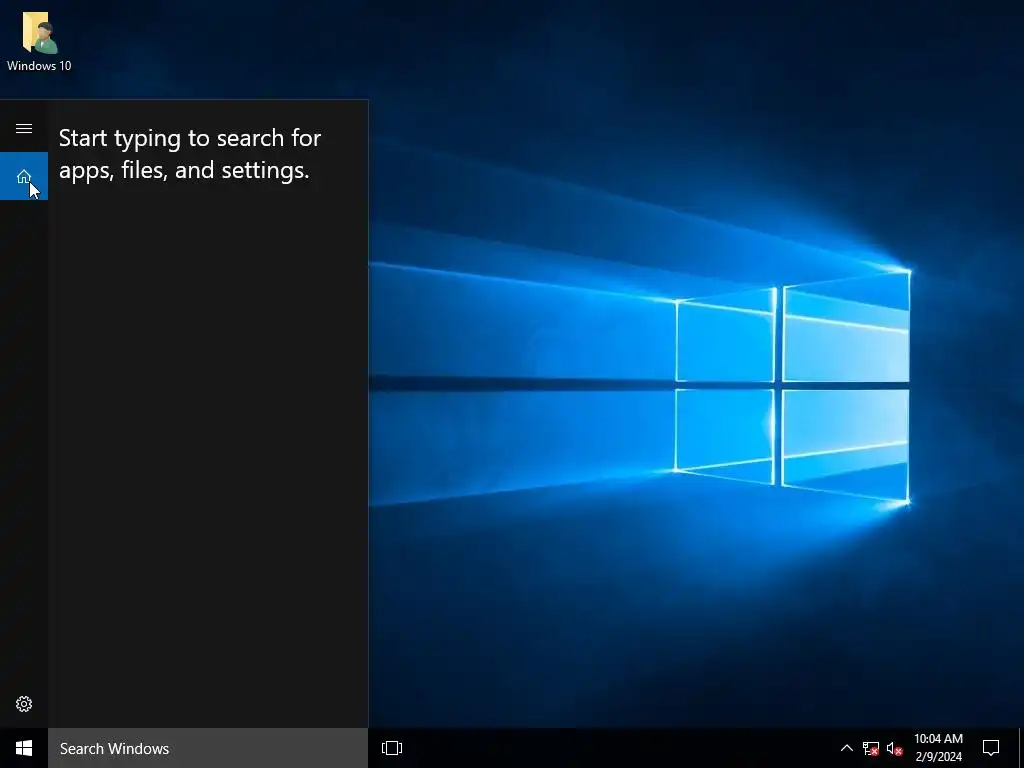Screen dimensions: 1024x768
Task: Open the clock showing 10:04 AM
Action: click(938, 748)
